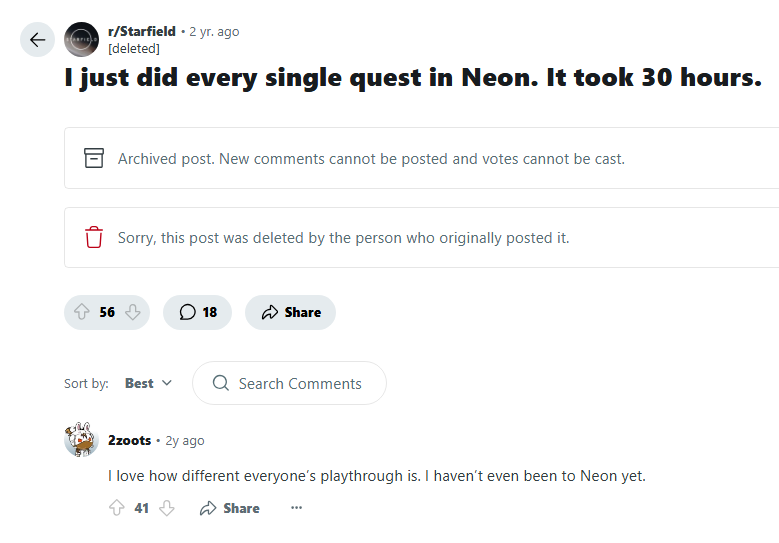Image resolution: width=779 pixels, height=543 pixels.
Task: Click the back arrow button
Action: pos(37,40)
